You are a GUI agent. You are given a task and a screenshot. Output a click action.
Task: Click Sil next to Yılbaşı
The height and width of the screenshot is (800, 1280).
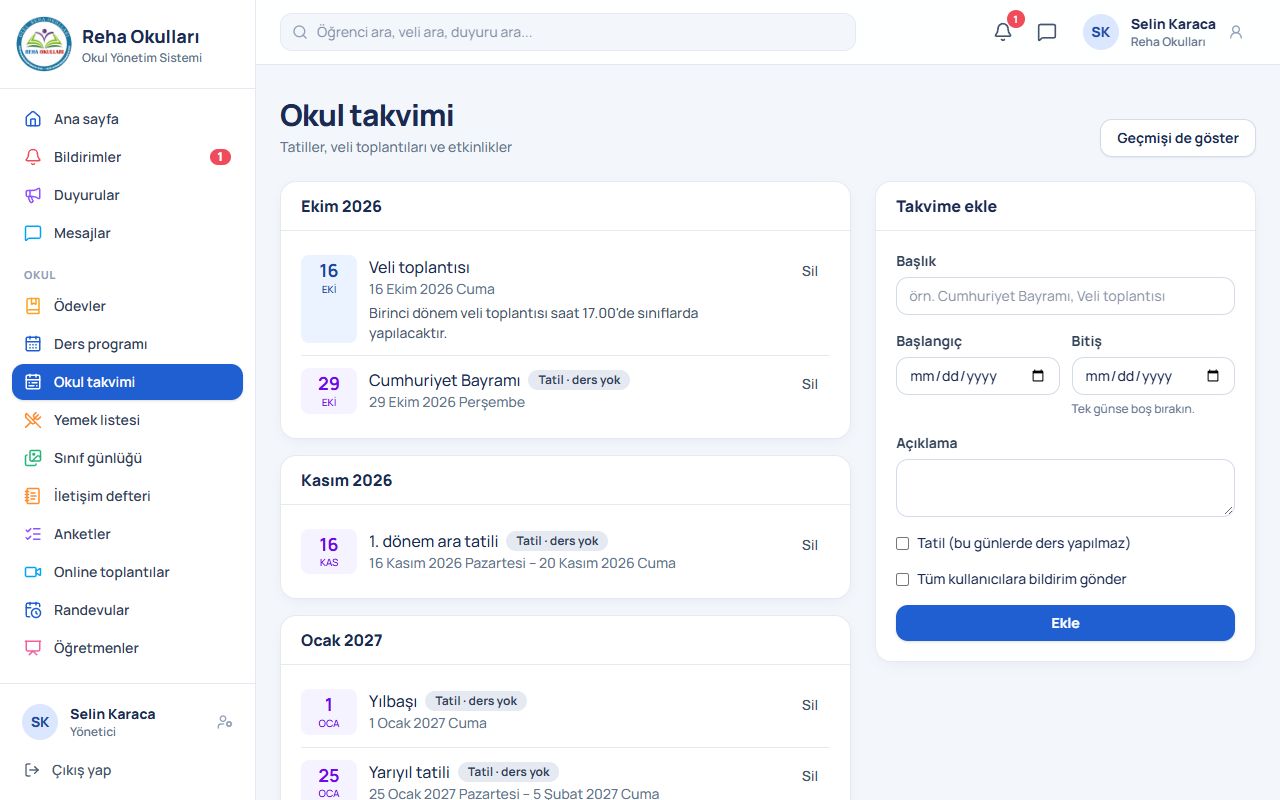[810, 705]
